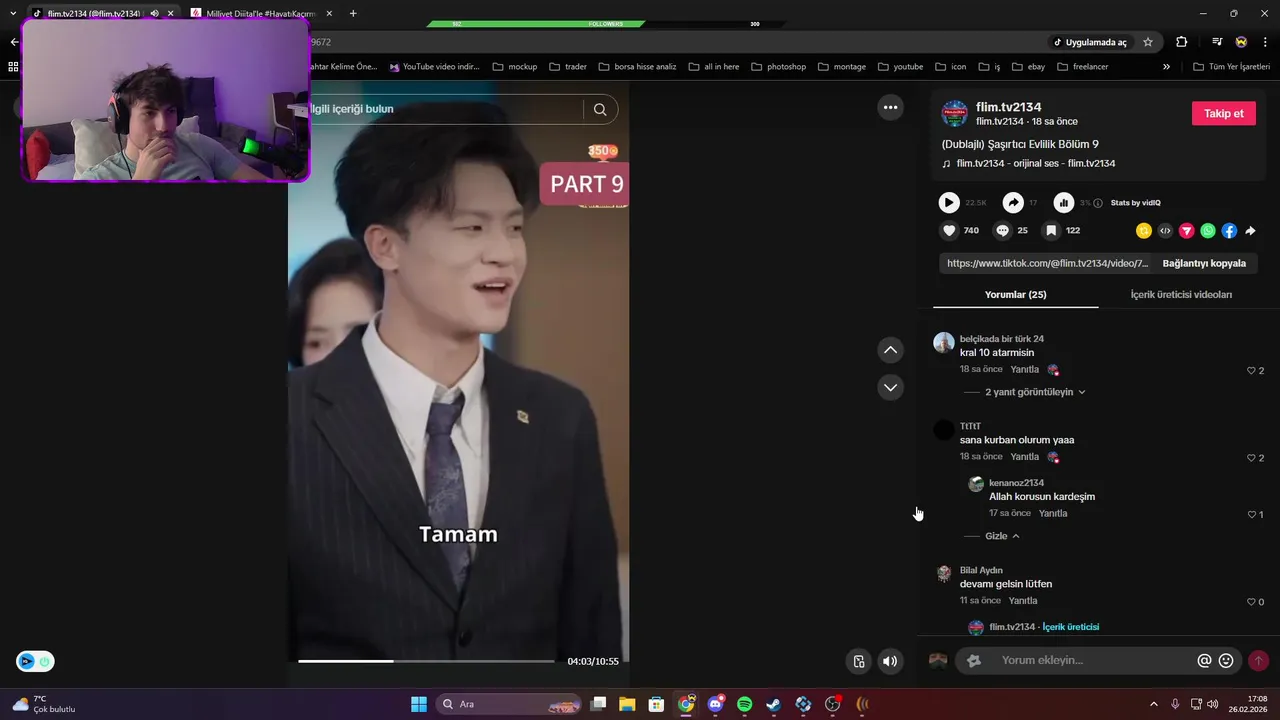Click the 'İlgili içeriği bulun' search field
This screenshot has height=720, width=1280.
tap(445, 109)
